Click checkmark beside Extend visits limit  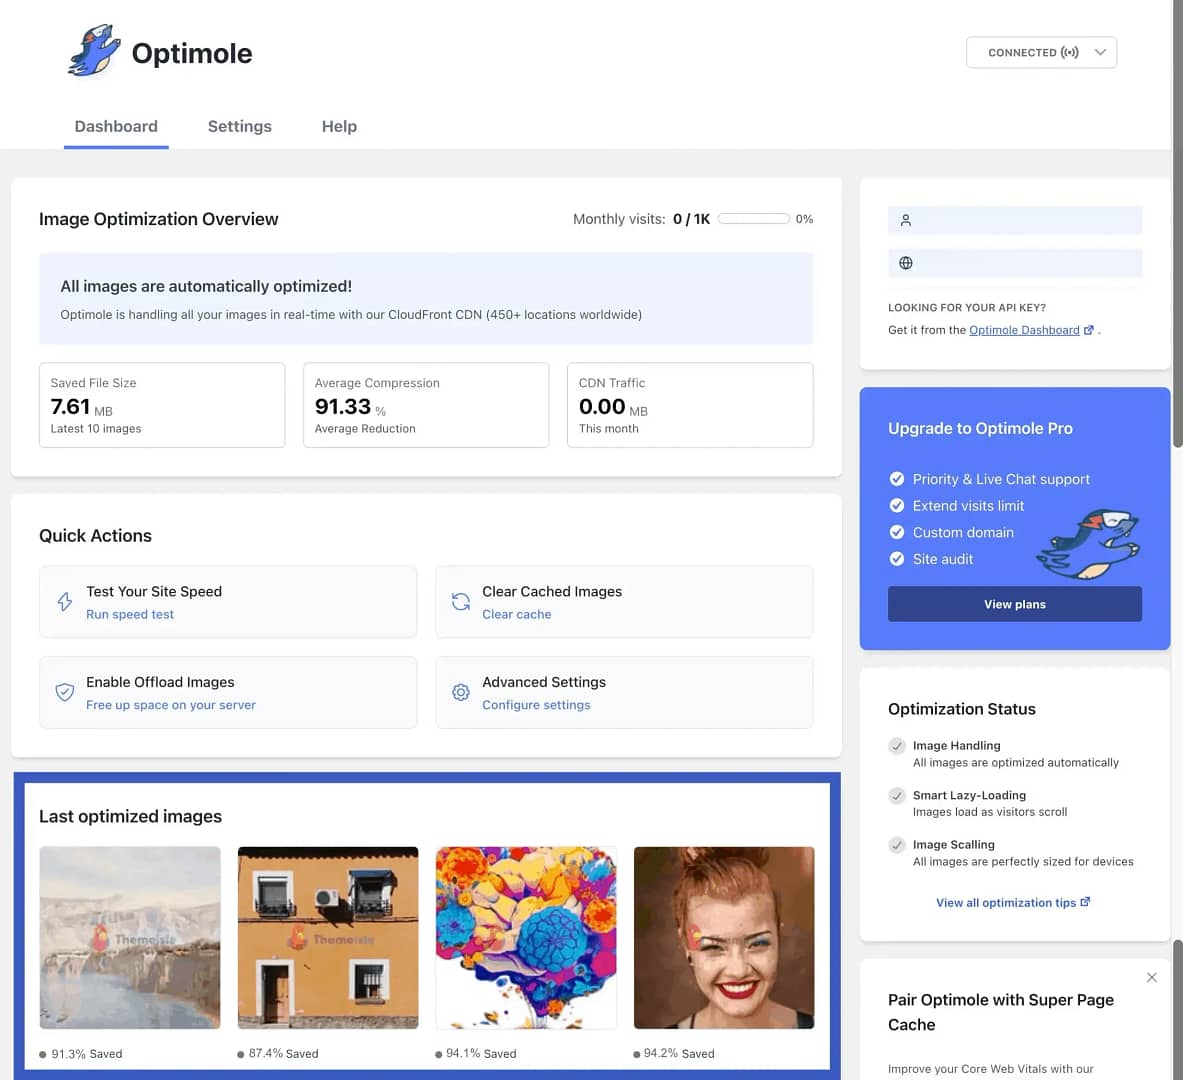point(896,505)
